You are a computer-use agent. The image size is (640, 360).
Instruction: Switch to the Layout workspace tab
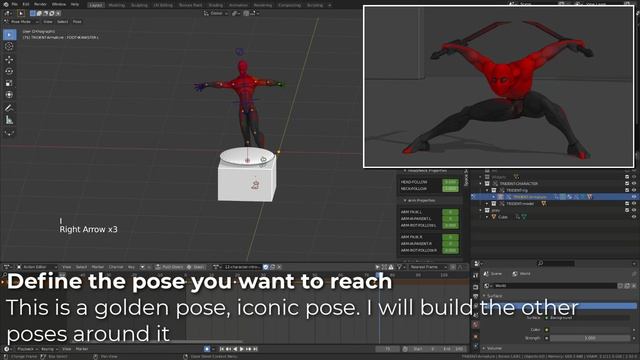(x=96, y=5)
